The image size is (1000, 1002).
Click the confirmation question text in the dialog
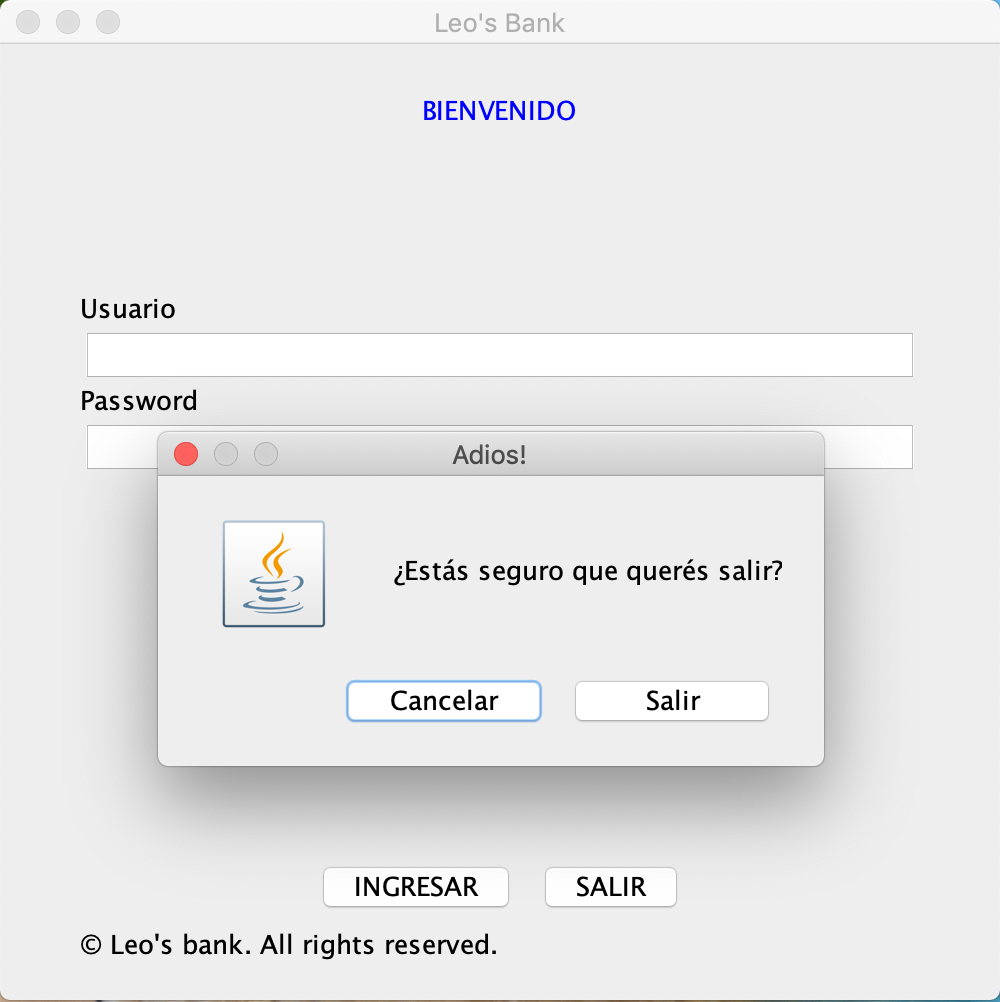coord(588,571)
